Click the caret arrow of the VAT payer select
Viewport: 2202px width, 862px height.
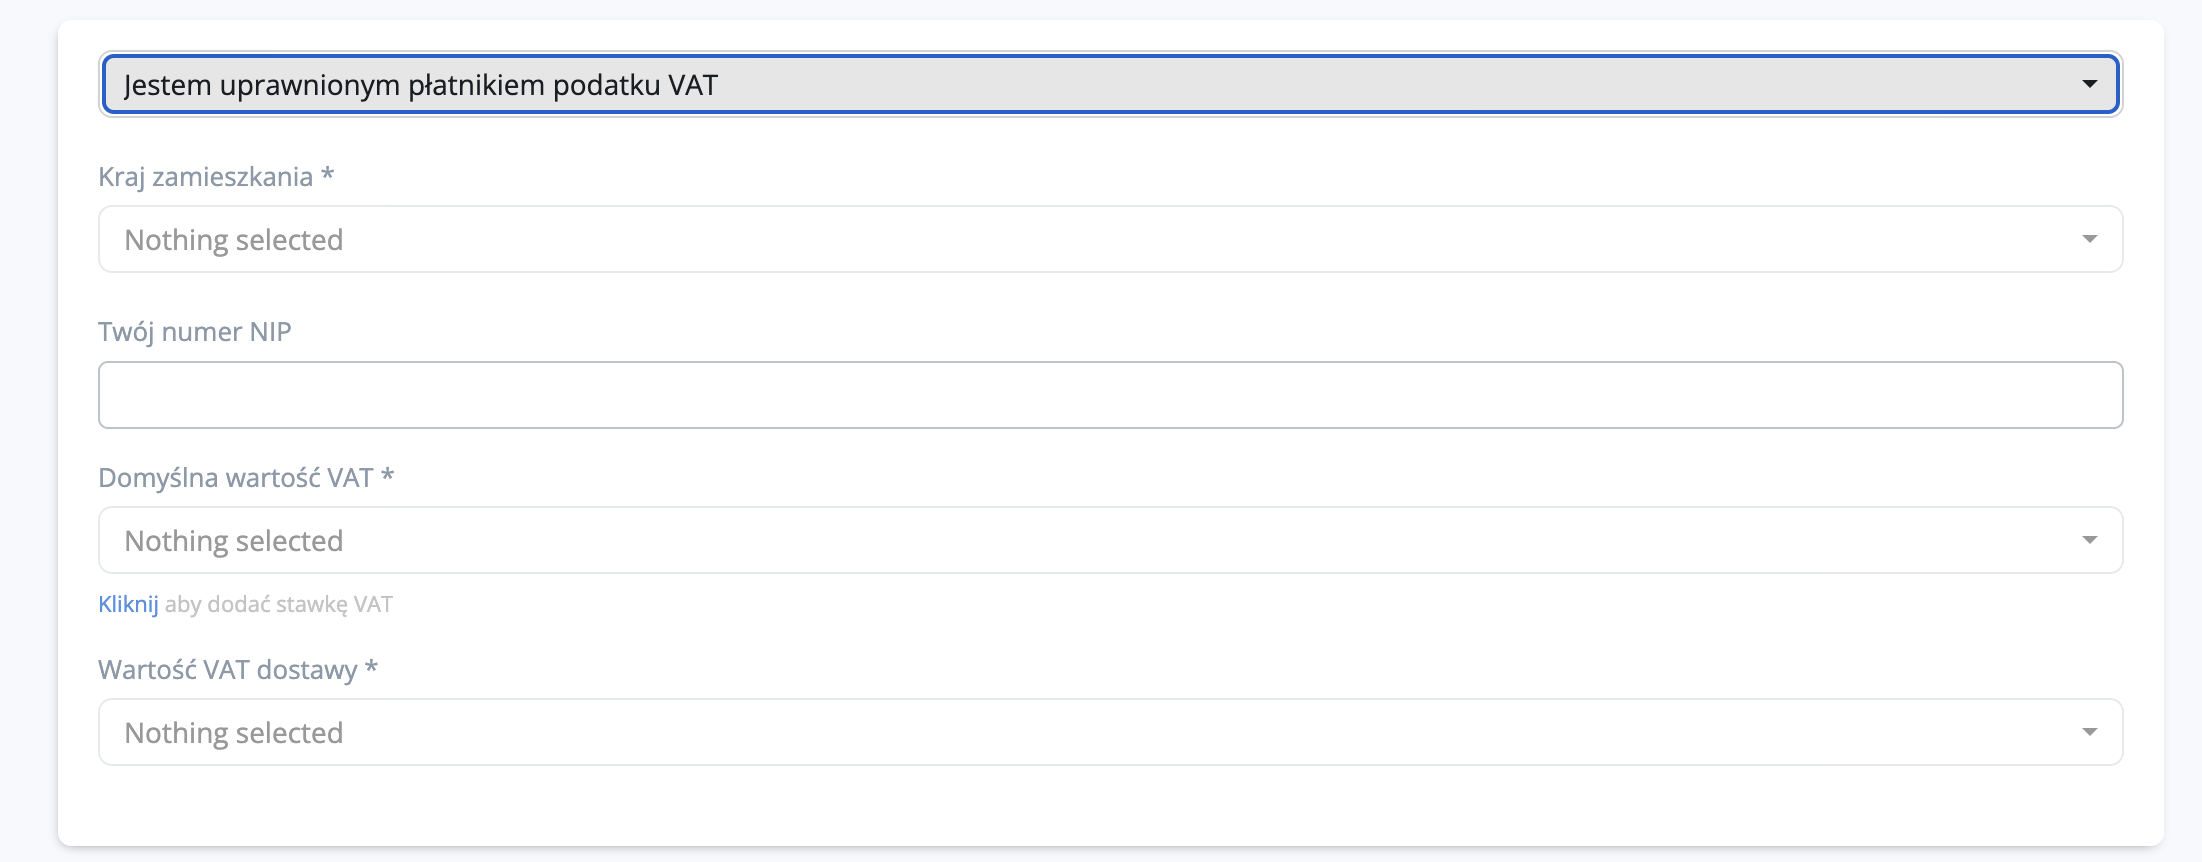[x=2089, y=84]
